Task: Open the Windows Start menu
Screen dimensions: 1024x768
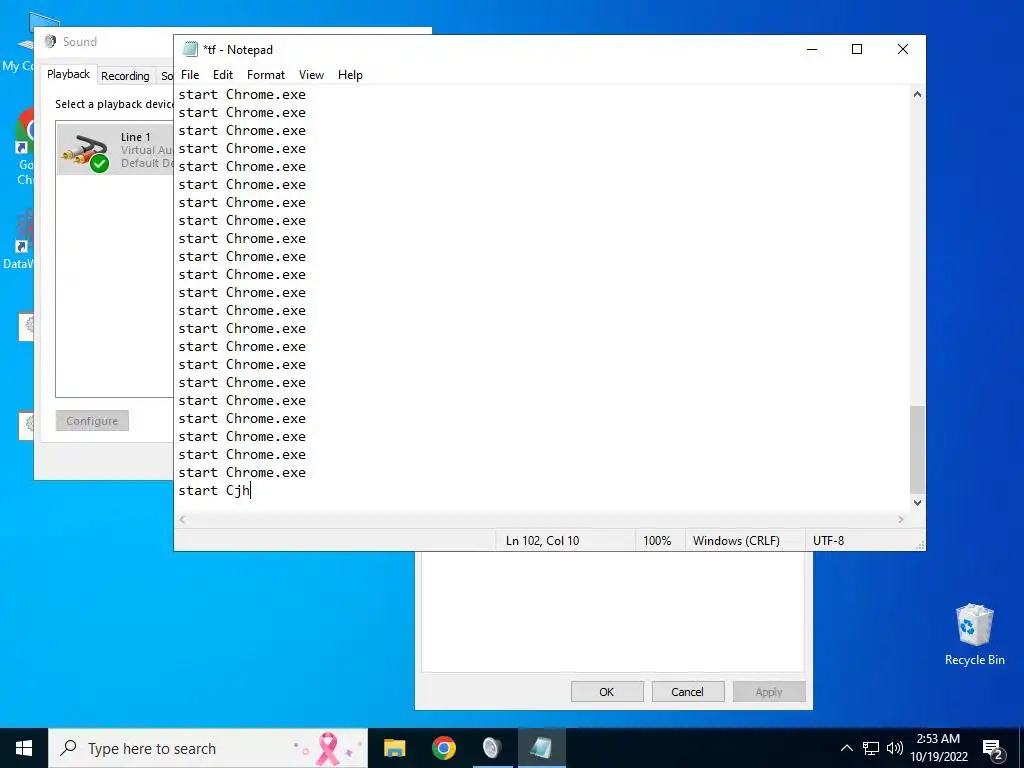Action: [24, 748]
